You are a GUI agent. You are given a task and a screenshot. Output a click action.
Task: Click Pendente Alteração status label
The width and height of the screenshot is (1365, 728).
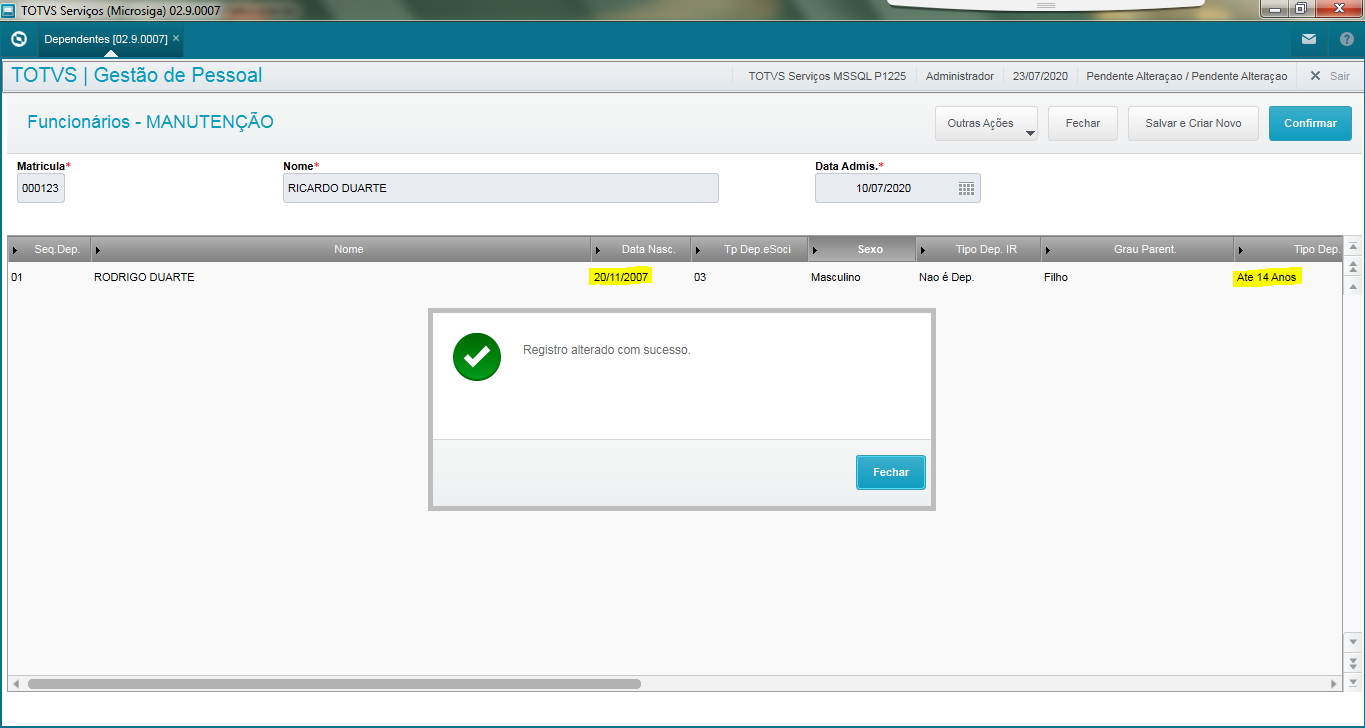pyautogui.click(x=1187, y=76)
